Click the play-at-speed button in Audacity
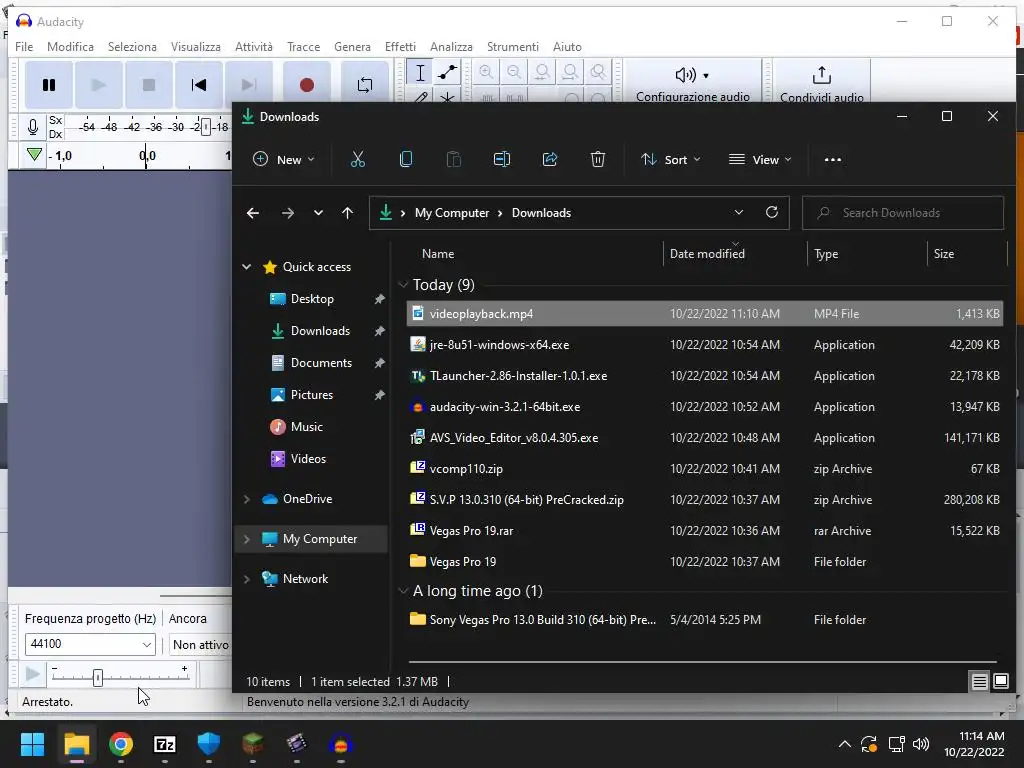The width and height of the screenshot is (1024, 768). pos(32,674)
